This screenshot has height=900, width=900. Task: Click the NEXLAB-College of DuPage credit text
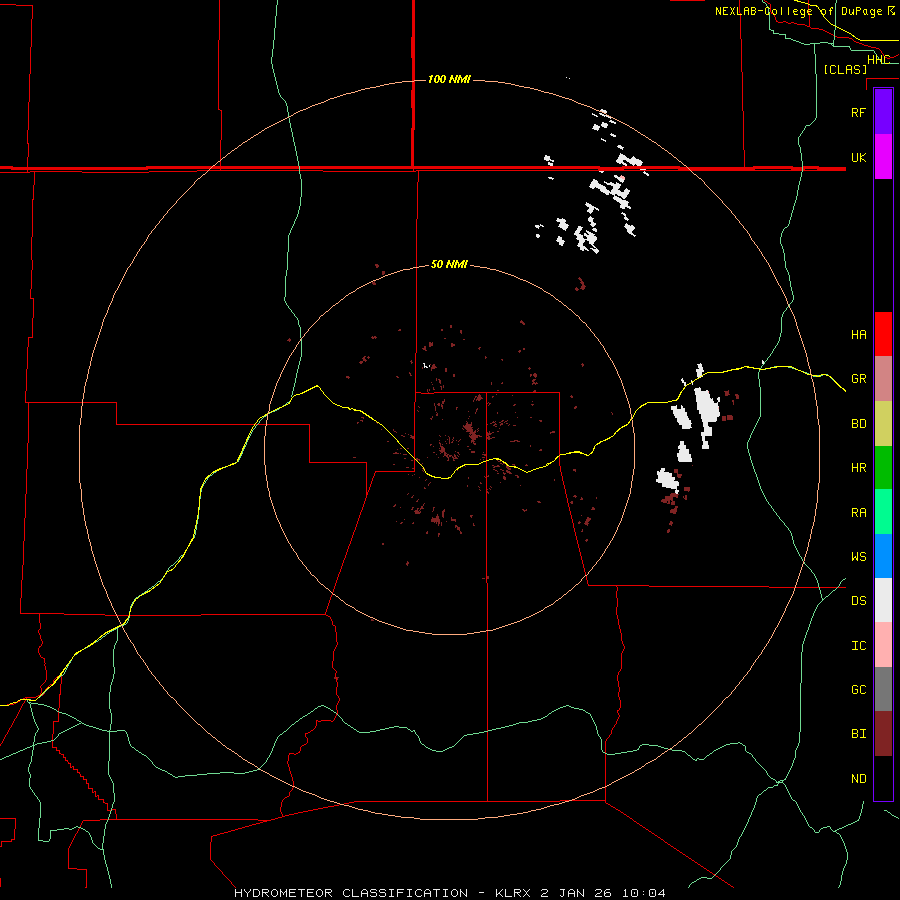[x=805, y=11]
